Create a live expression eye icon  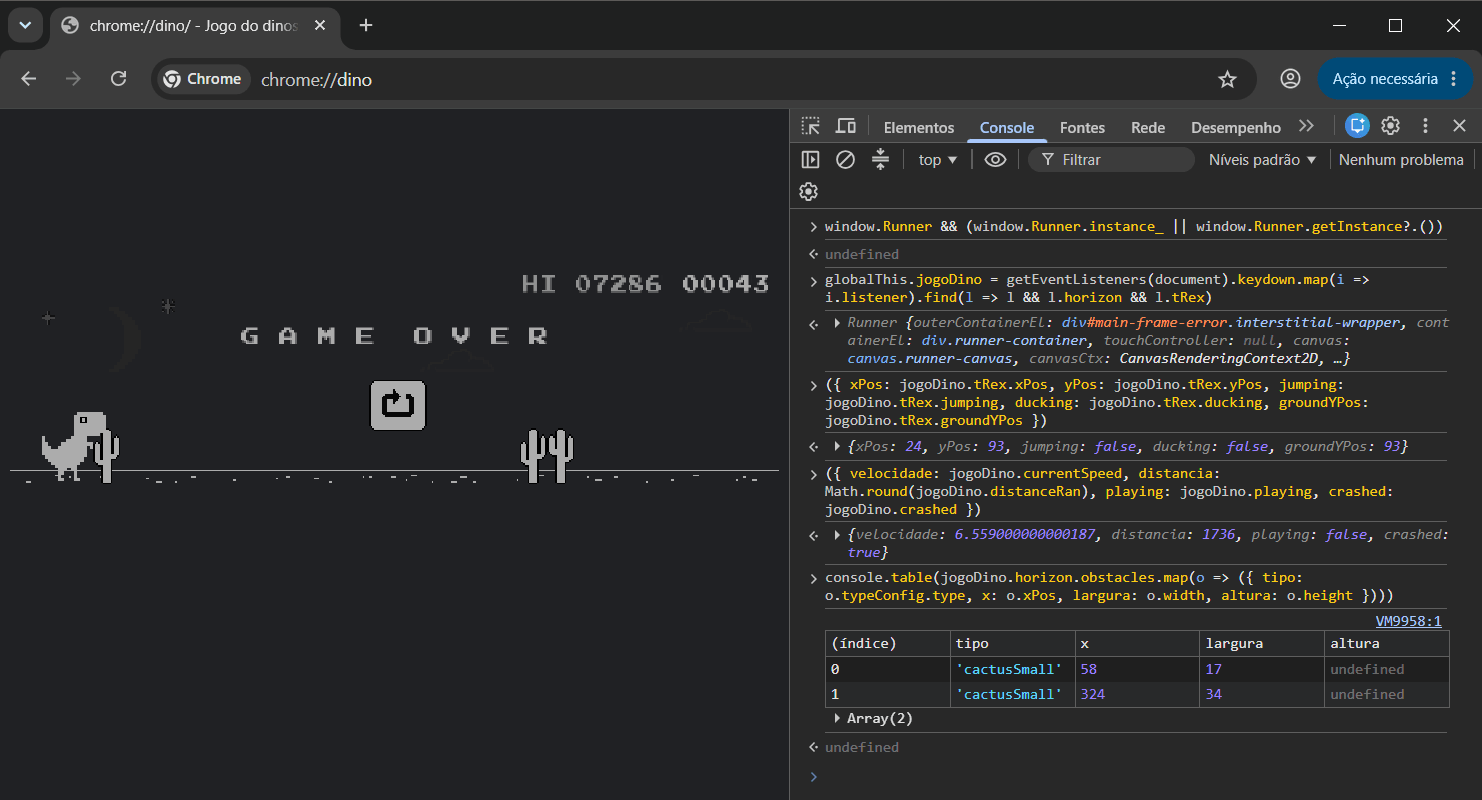pyautogui.click(x=995, y=160)
